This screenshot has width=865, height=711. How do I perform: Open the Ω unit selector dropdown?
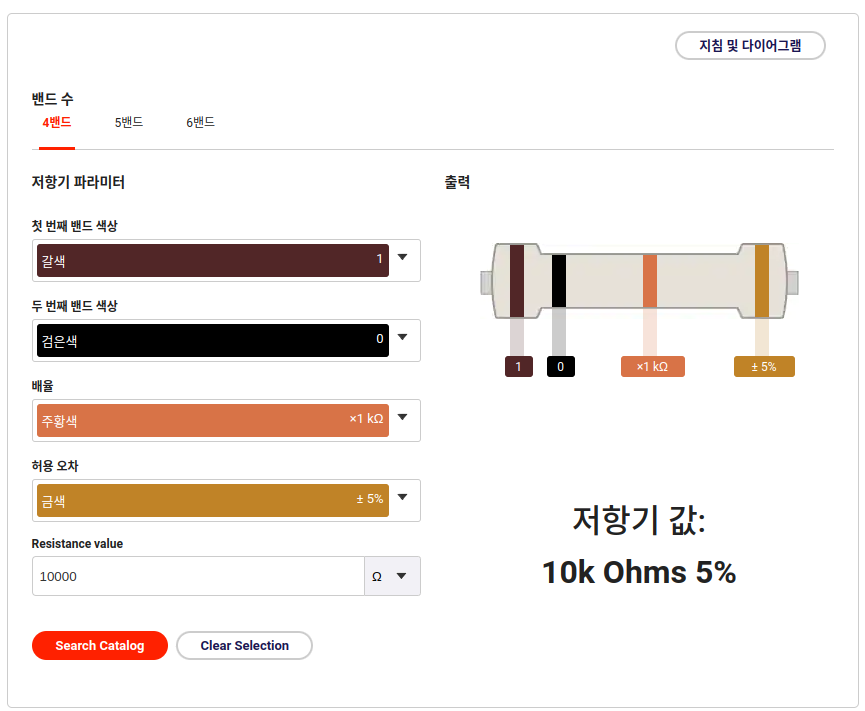392,576
